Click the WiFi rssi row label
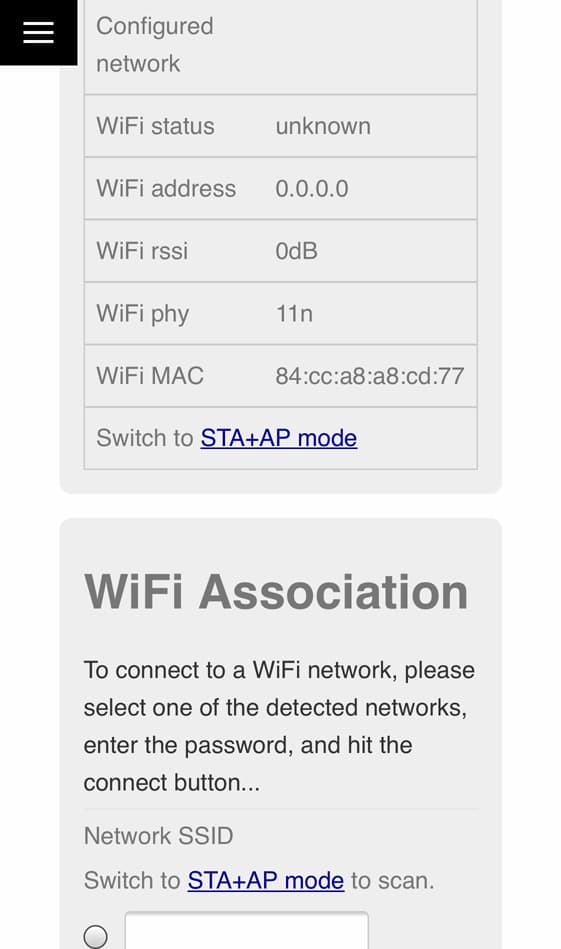This screenshot has height=949, width=561. (142, 251)
